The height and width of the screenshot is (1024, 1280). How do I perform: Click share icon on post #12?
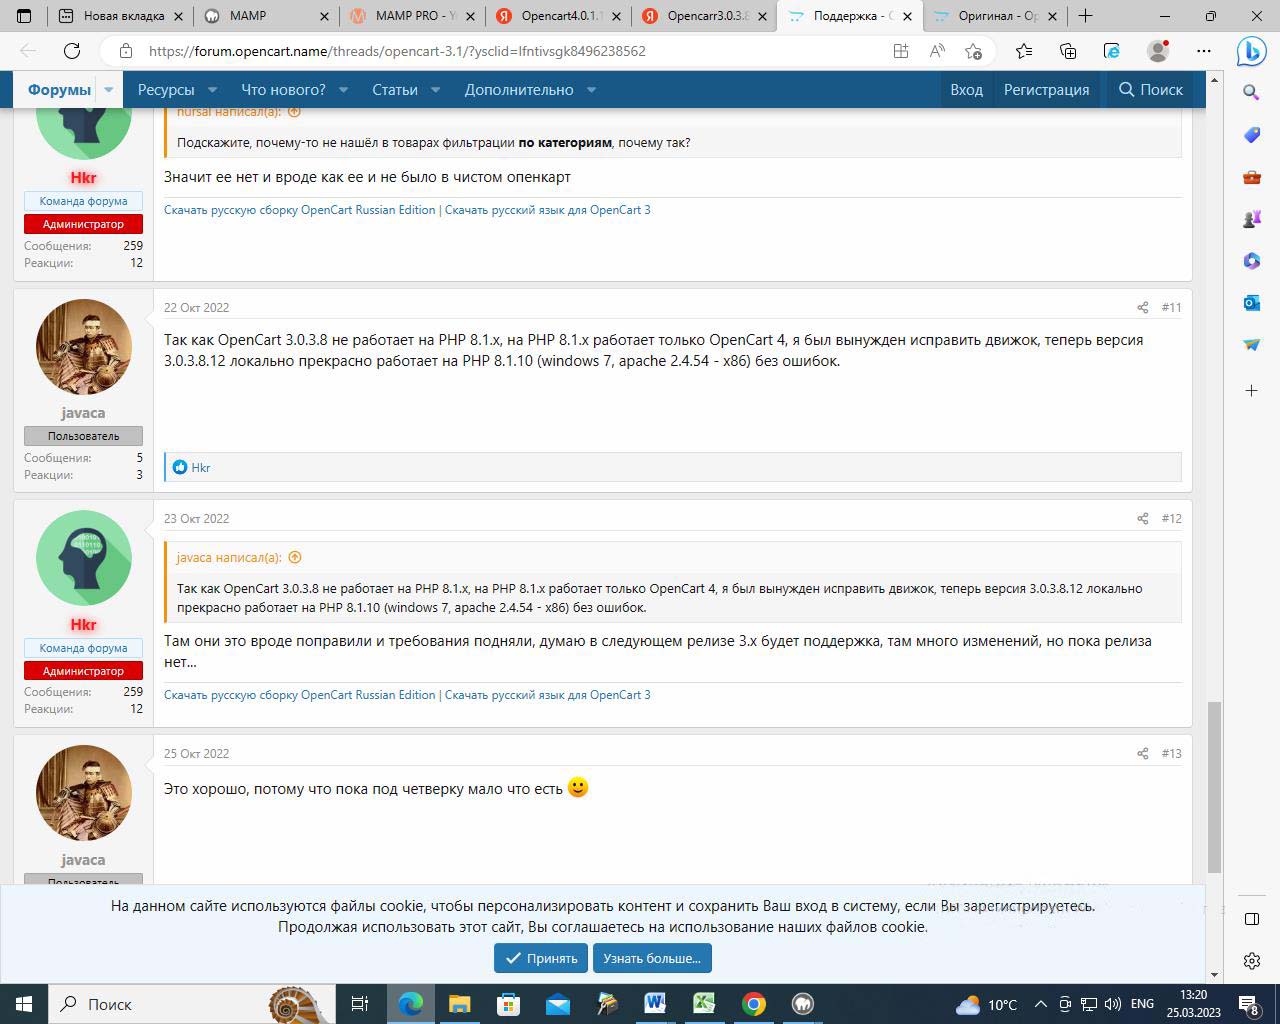coord(1142,519)
